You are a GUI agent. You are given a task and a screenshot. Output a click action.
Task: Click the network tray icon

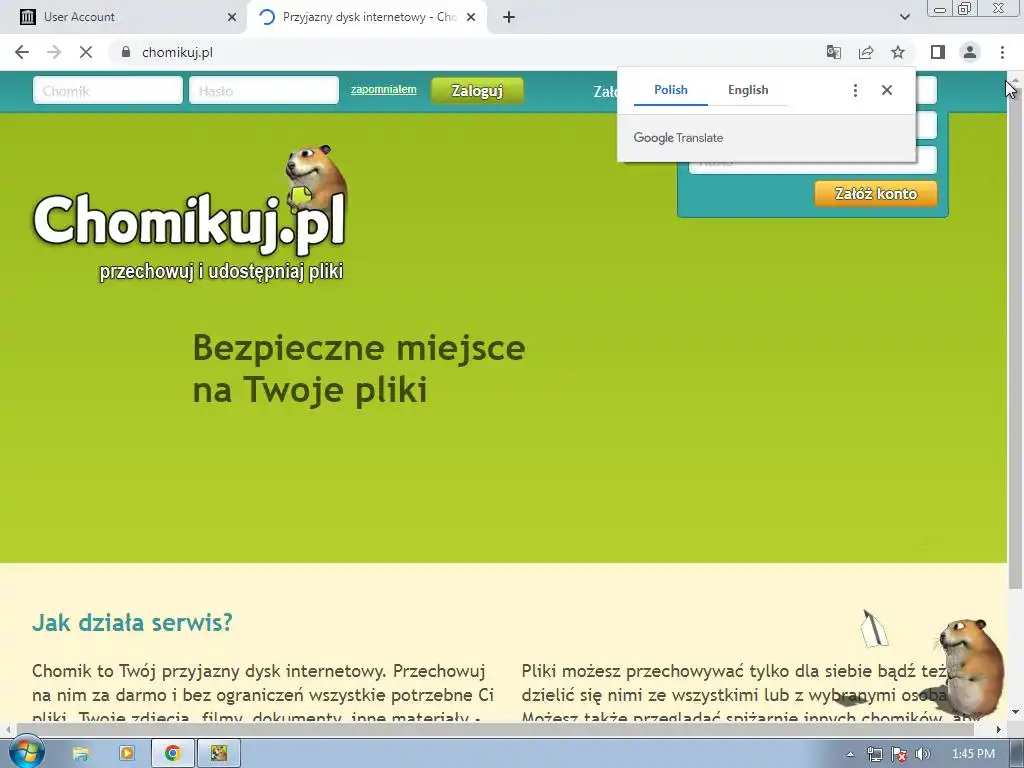click(x=874, y=754)
